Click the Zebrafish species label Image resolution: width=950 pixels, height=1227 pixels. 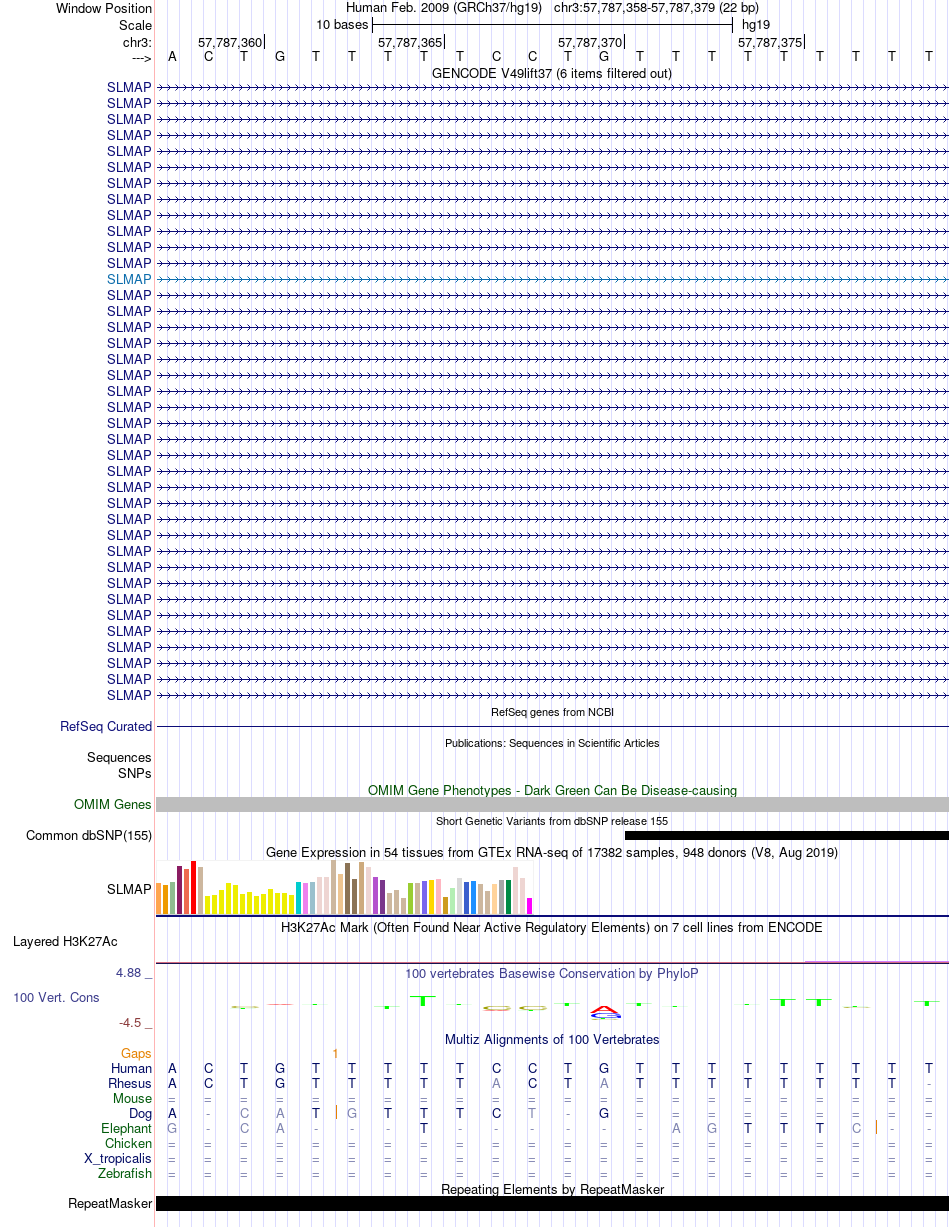[x=125, y=1173]
